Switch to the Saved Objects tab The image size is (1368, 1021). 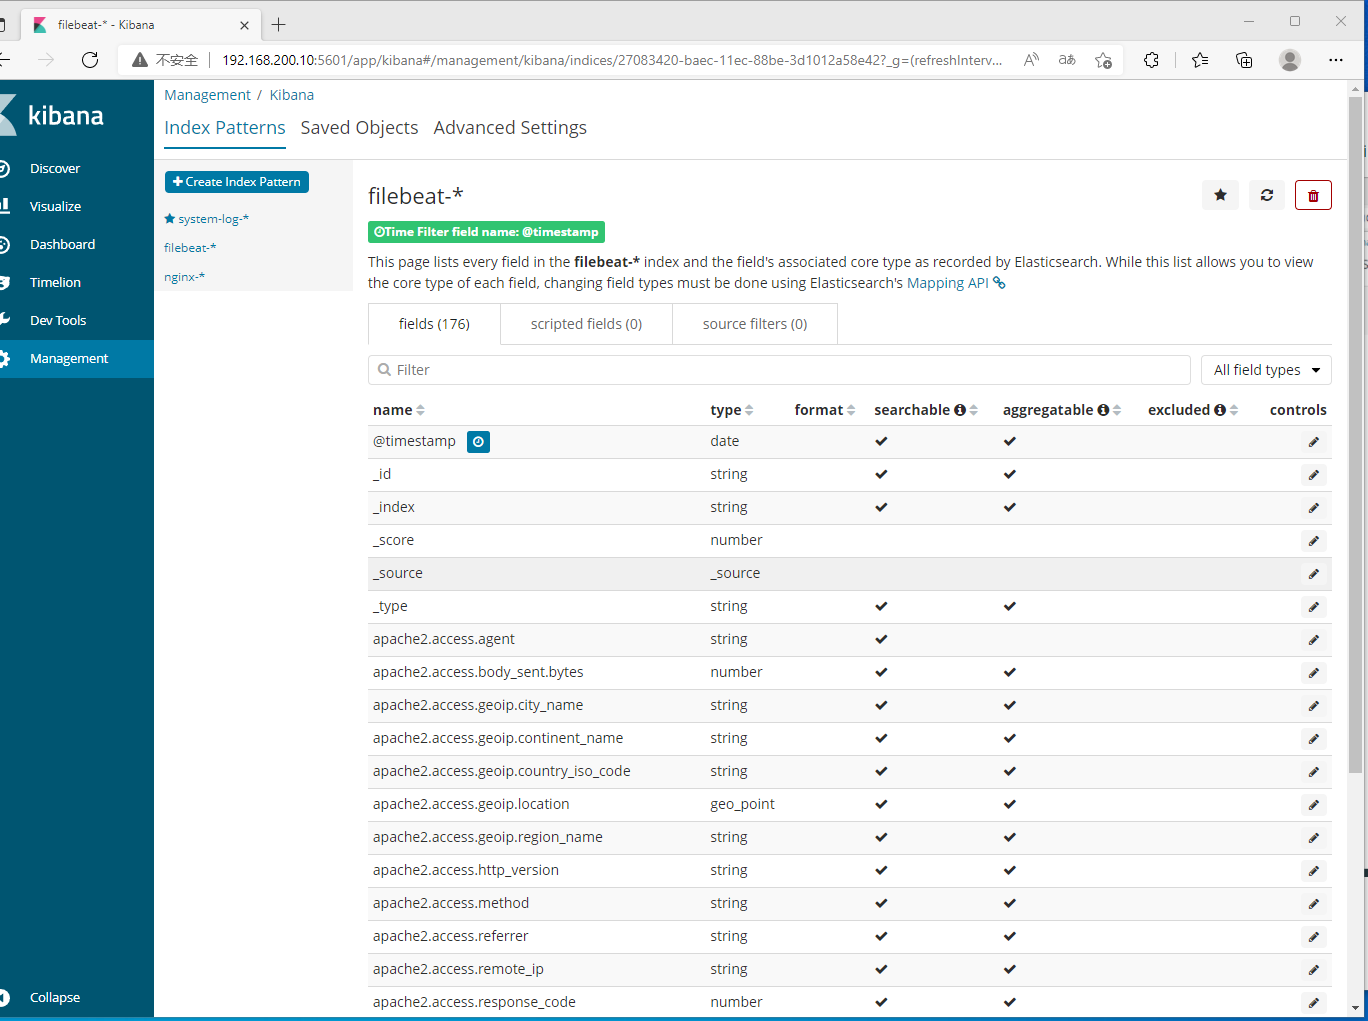359,128
